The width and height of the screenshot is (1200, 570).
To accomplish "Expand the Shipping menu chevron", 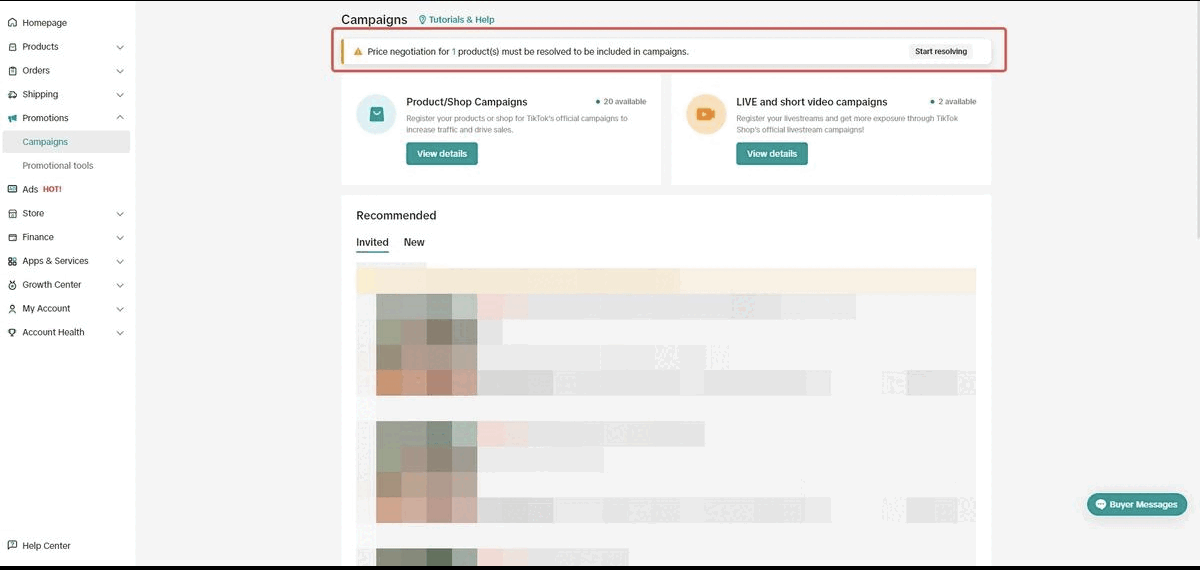I will [120, 95].
